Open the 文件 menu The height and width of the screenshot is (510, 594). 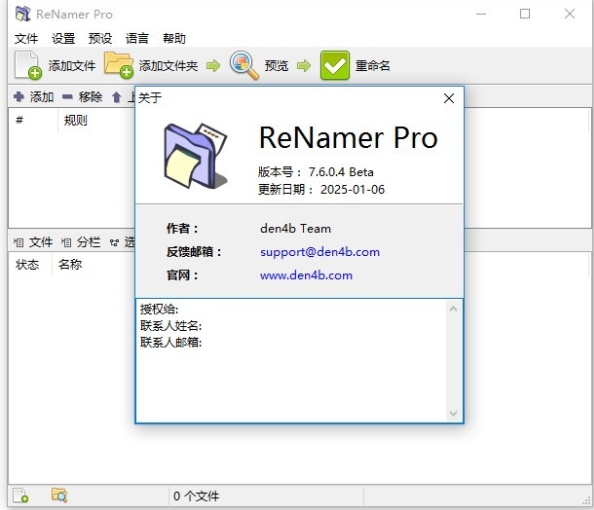(26, 38)
